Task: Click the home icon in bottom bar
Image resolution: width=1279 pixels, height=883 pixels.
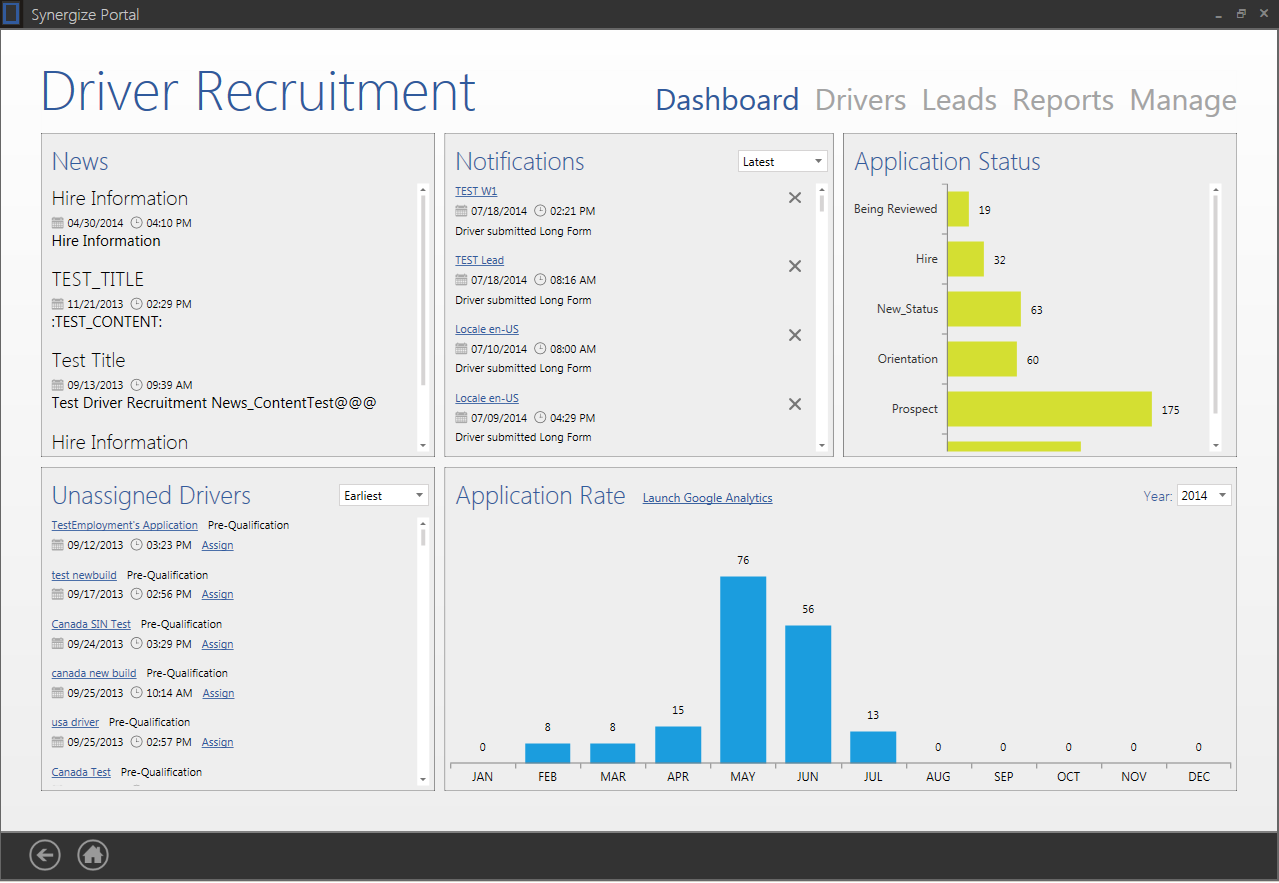Action: click(x=93, y=855)
